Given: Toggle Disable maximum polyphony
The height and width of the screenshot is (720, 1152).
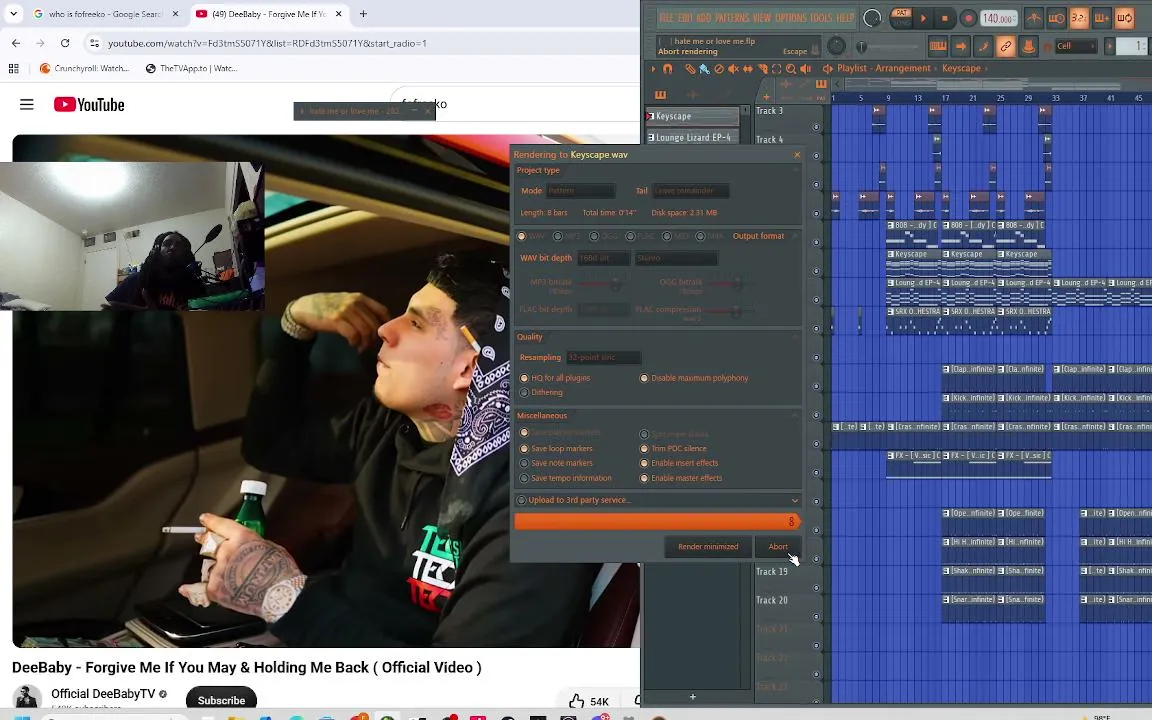Looking at the screenshot, I should pyautogui.click(x=644, y=378).
